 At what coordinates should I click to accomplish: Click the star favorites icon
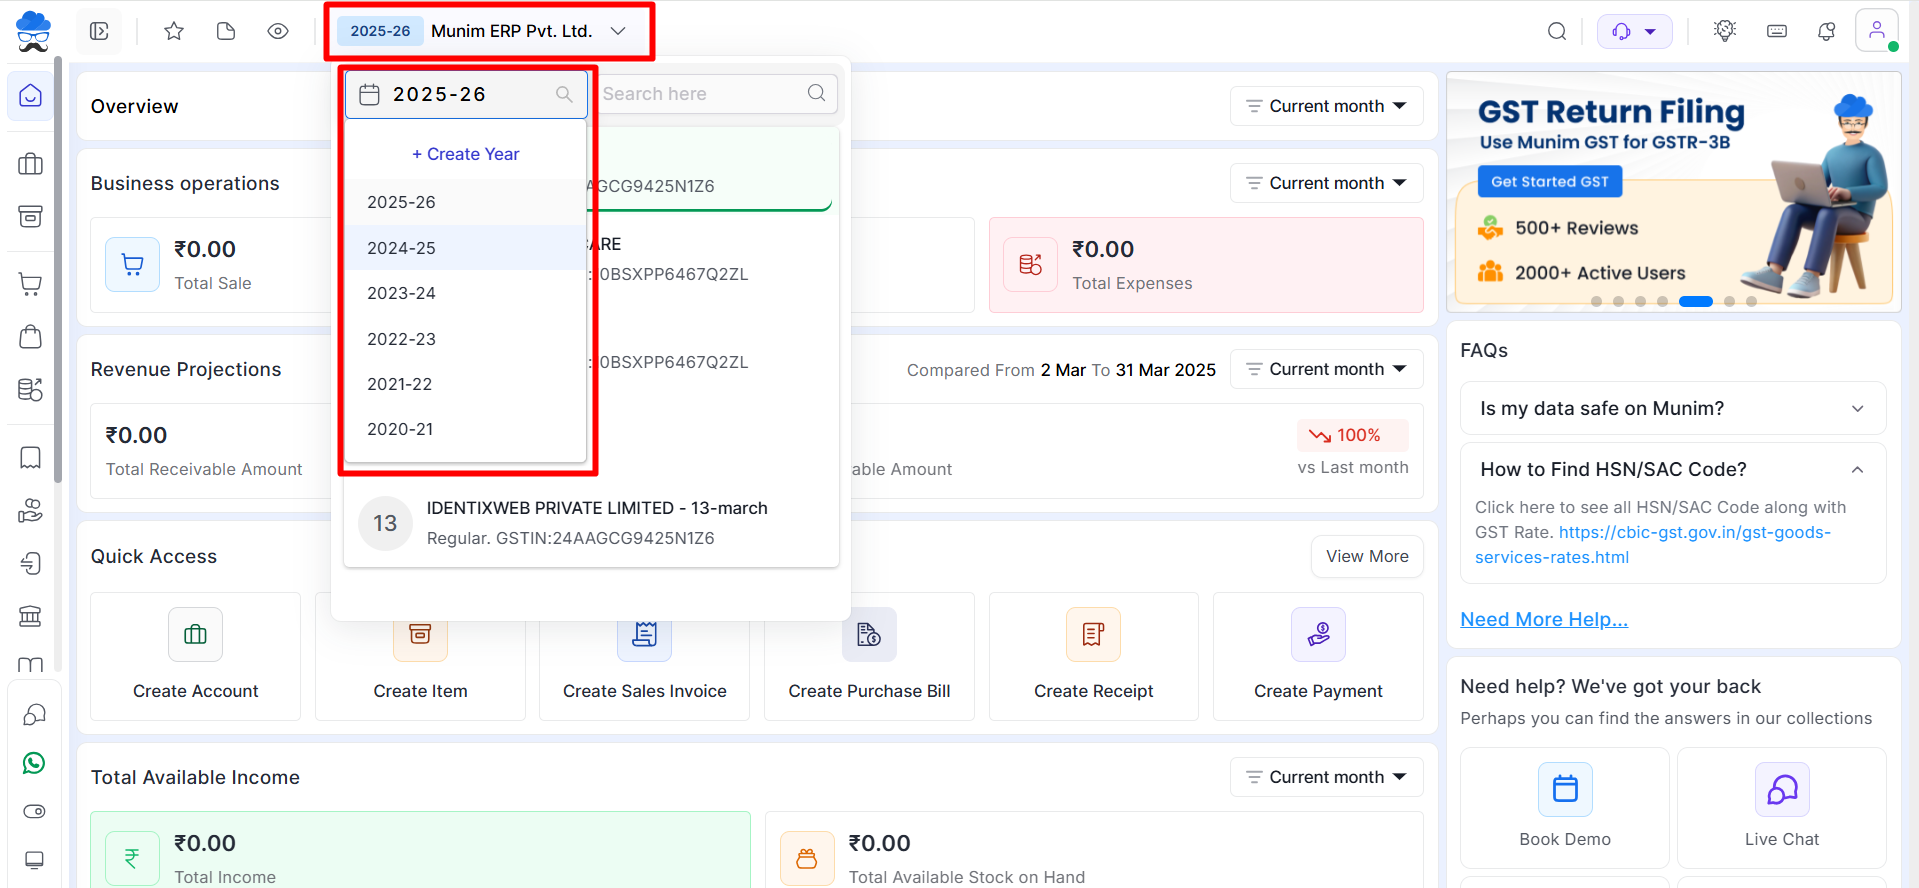click(174, 31)
